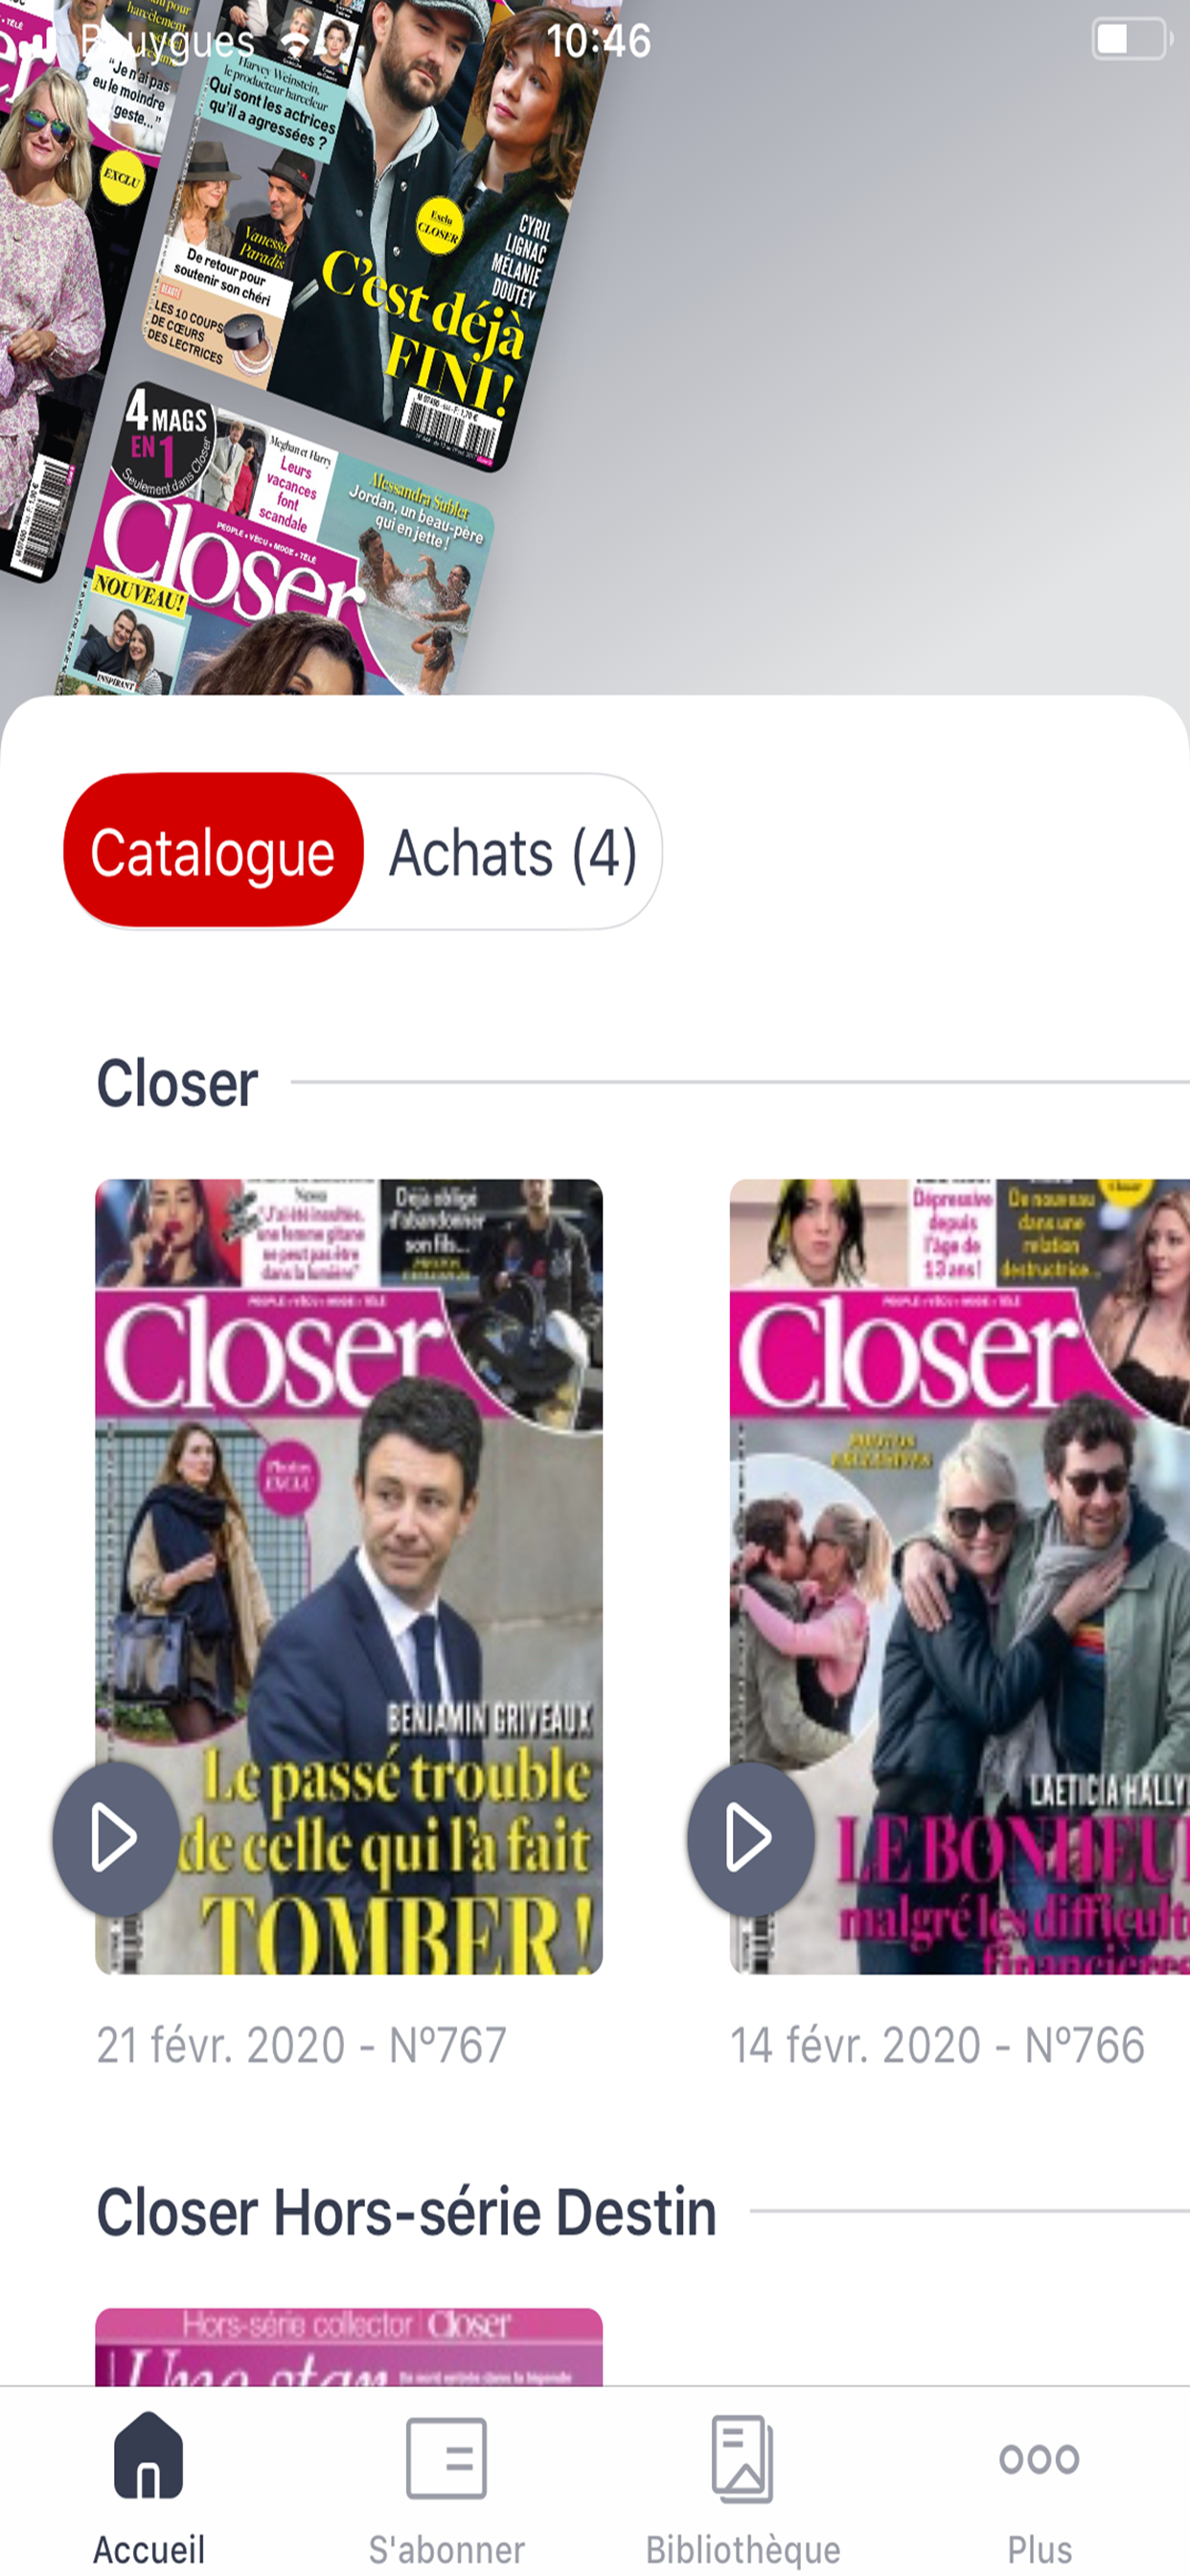Select the 21 févr. 2020 - N°767 label

pos(301,2044)
